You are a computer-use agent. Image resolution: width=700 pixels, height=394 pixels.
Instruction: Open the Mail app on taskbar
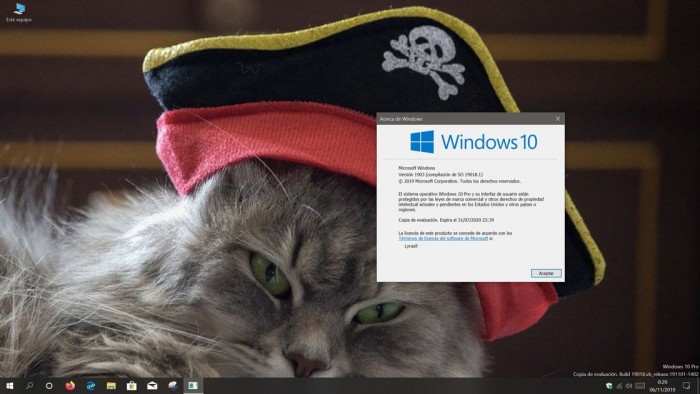coord(152,386)
